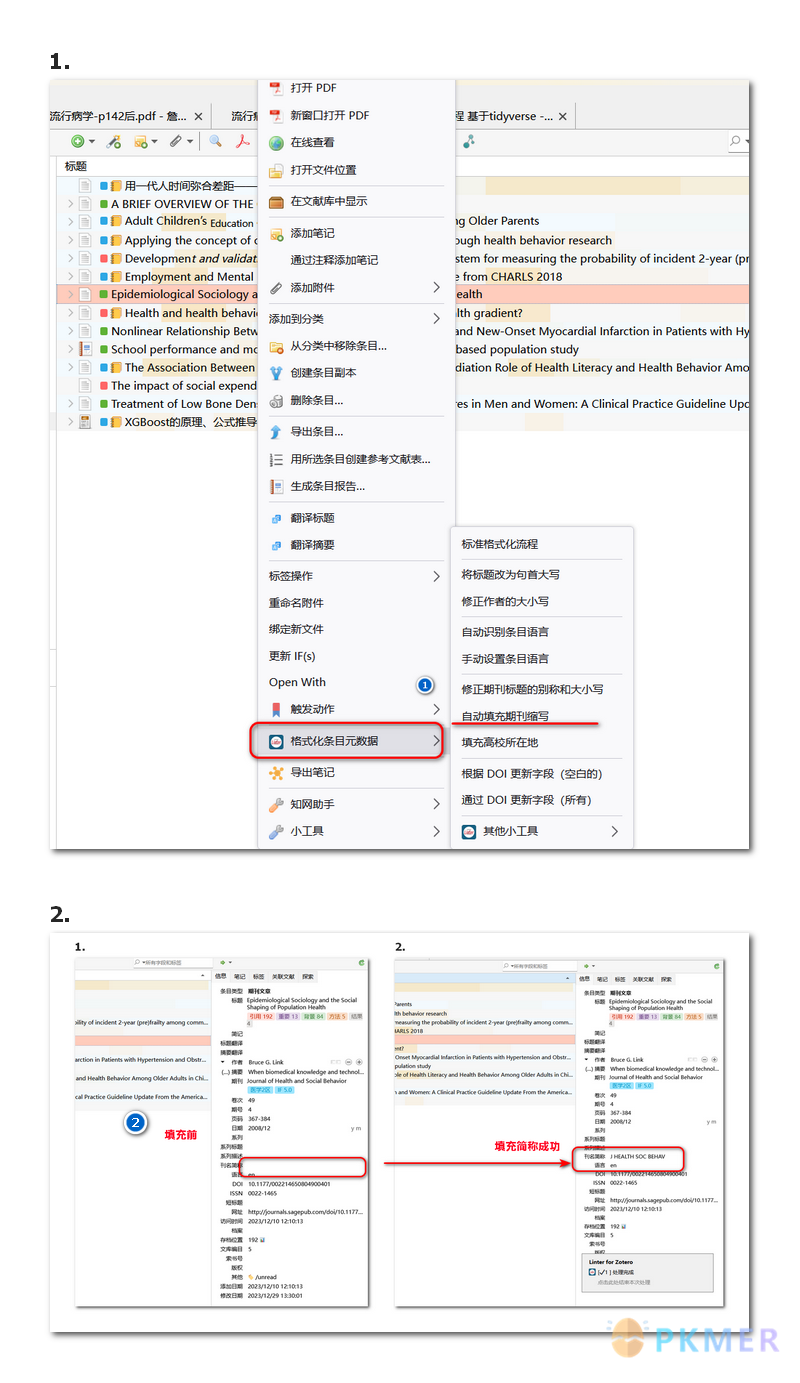Expand the 添加附件 submenu arrow

tap(436, 288)
